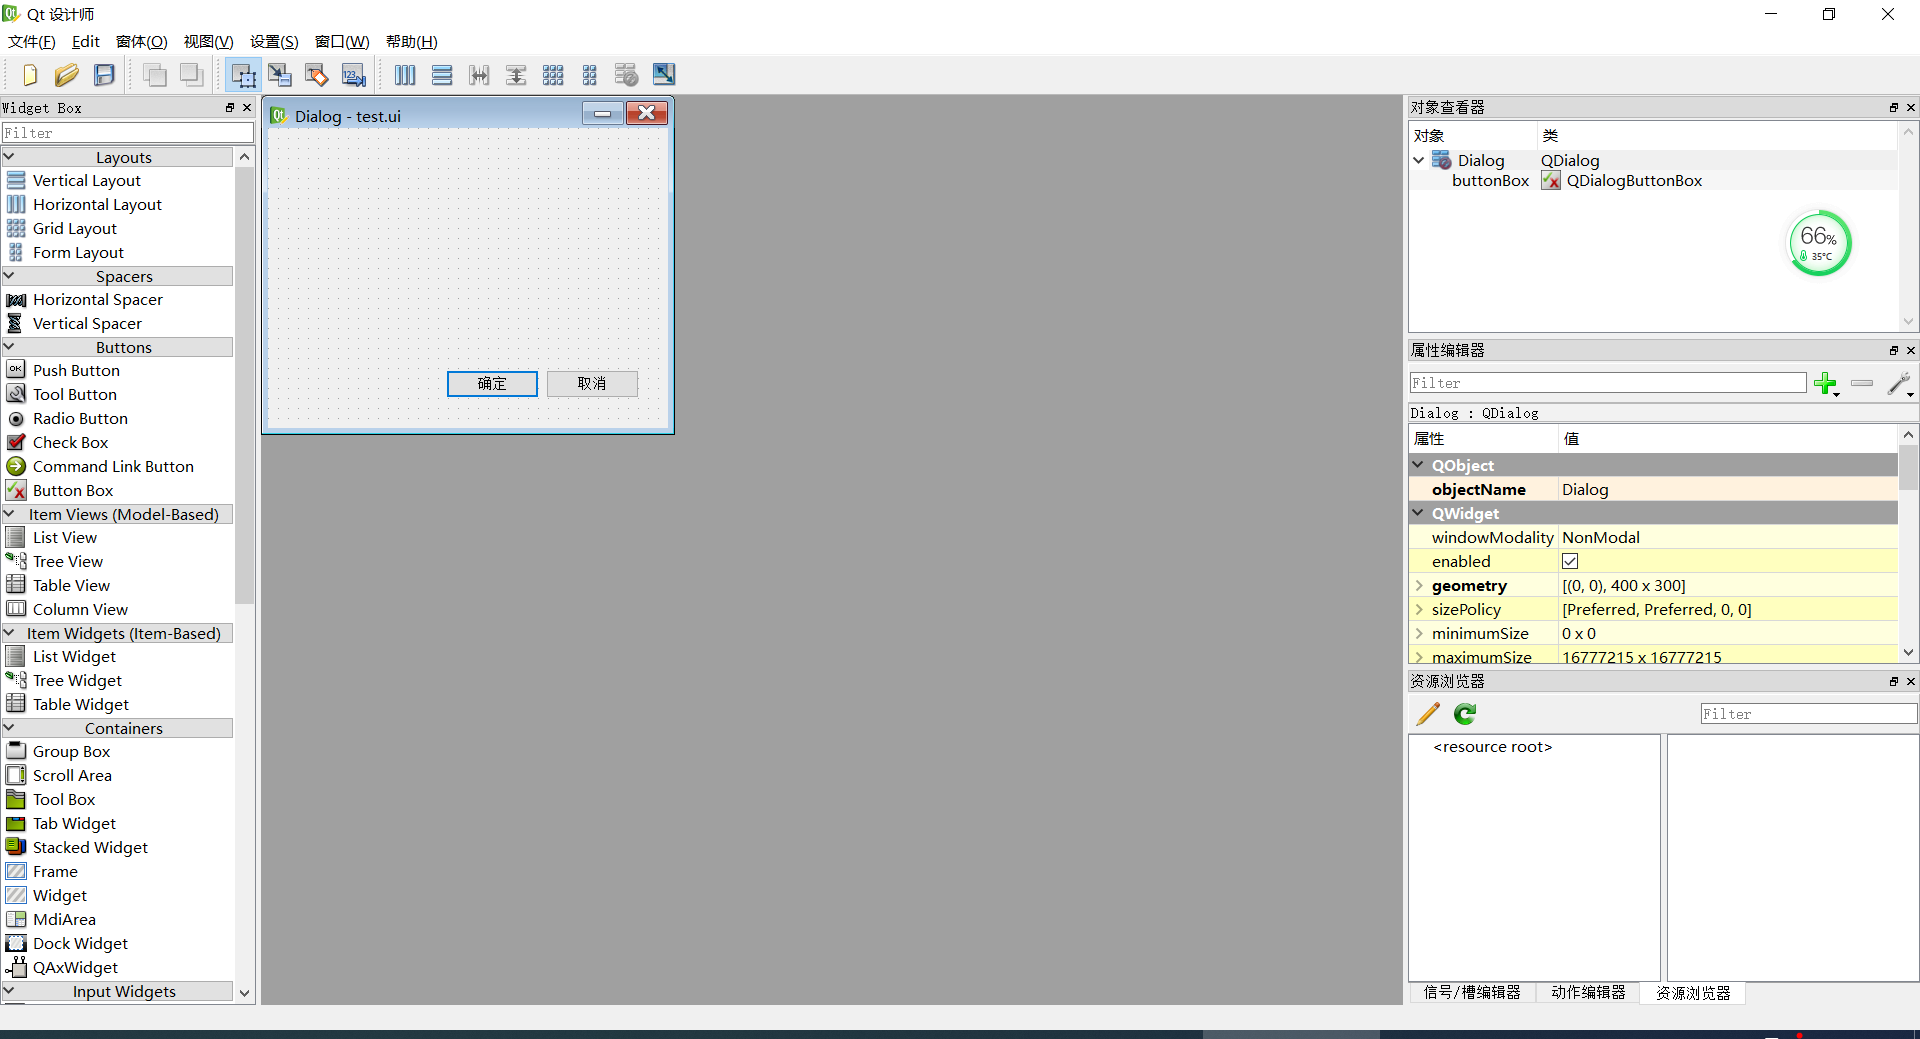
Task: Select the Radio Button widget entry
Action: (79, 418)
